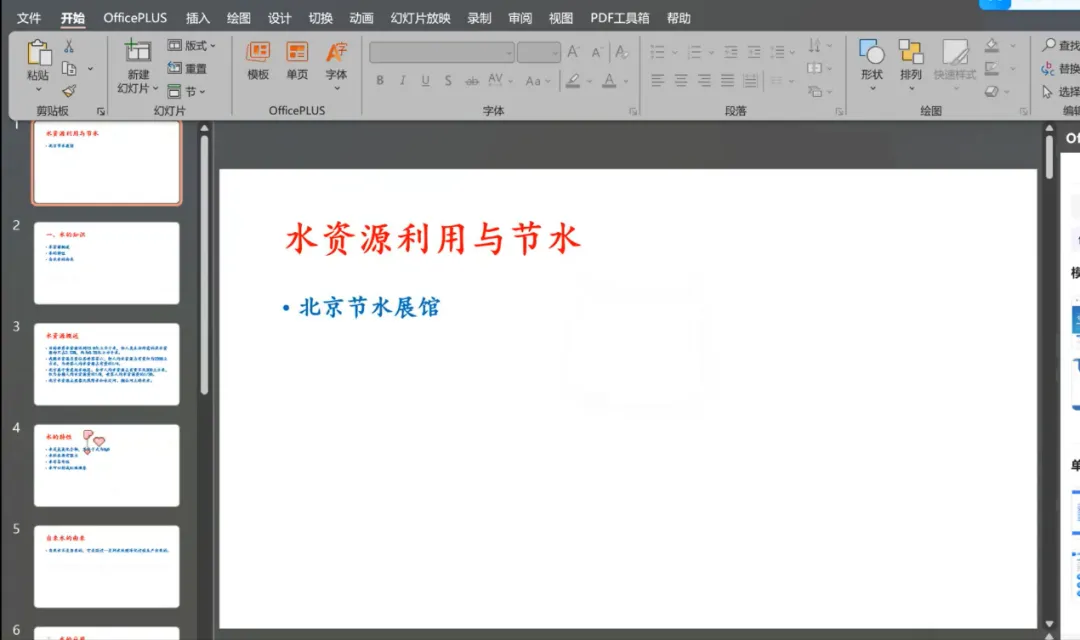
Task: Open the 剪贴板 group dialog launcher
Action: 101,111
